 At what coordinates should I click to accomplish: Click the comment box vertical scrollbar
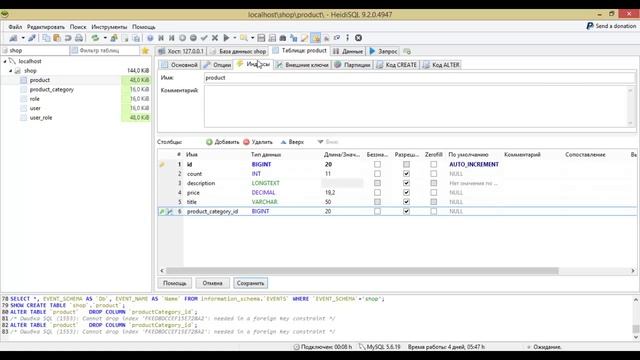click(x=631, y=107)
